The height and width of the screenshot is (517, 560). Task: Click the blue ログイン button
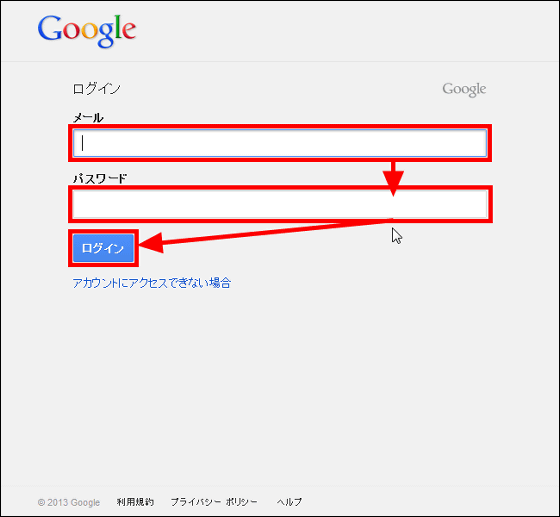(x=103, y=248)
